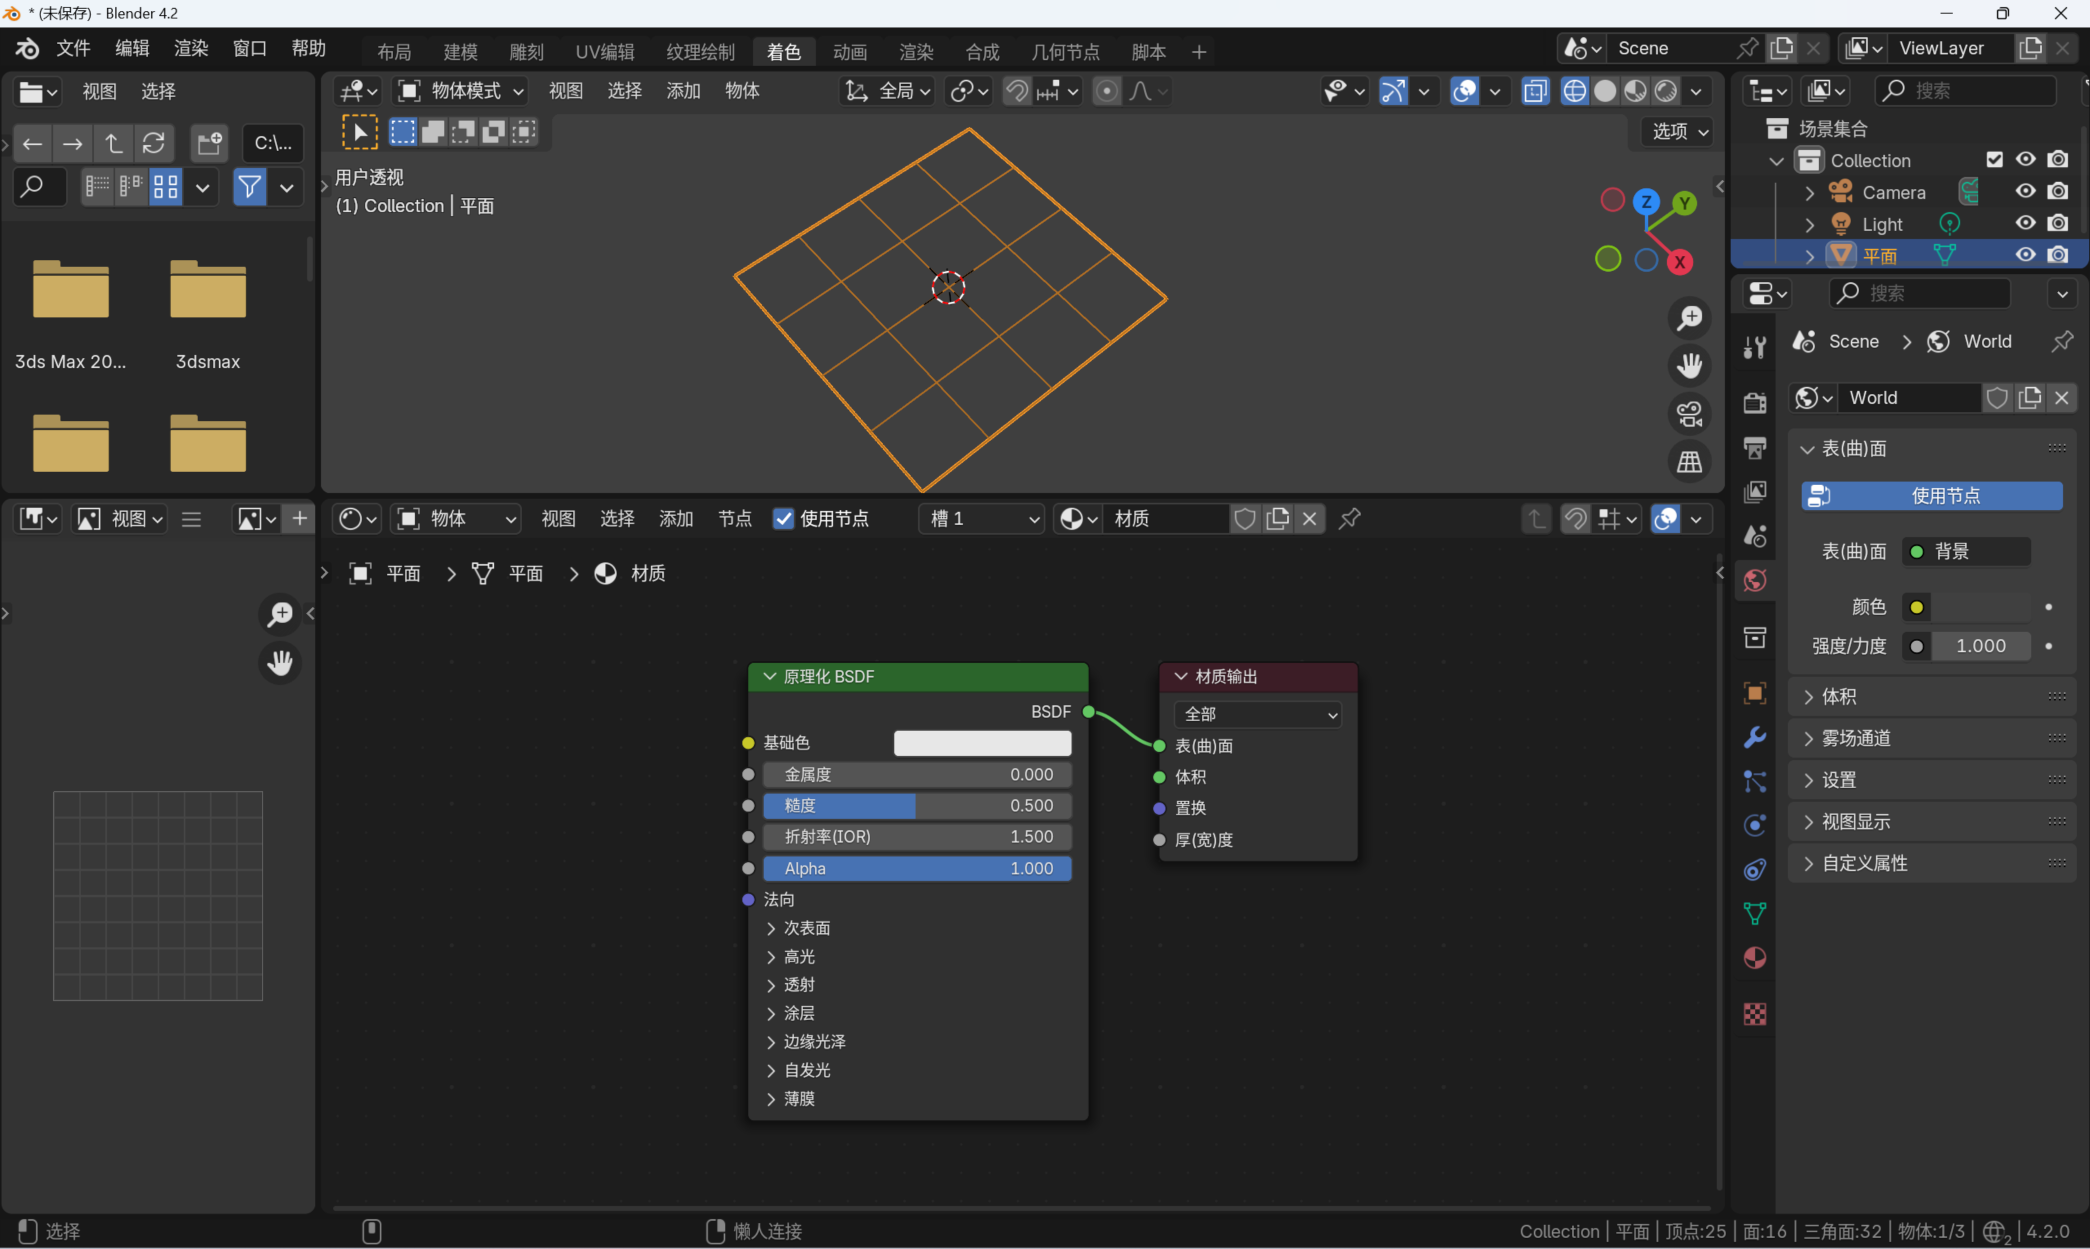Click the camera view icon in viewport
Image resolution: width=2090 pixels, height=1249 pixels.
(1689, 413)
